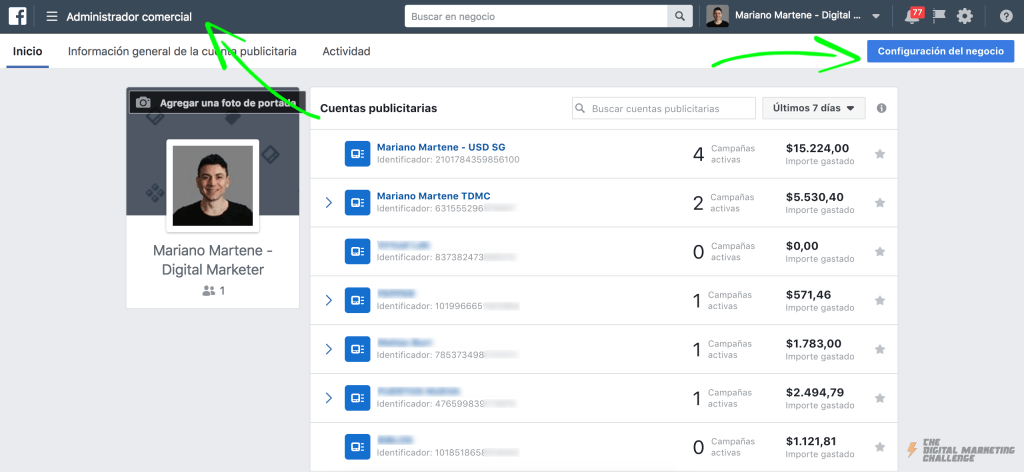Click the $15.224,00 amount spent value
This screenshot has width=1024, height=472.
coord(817,148)
